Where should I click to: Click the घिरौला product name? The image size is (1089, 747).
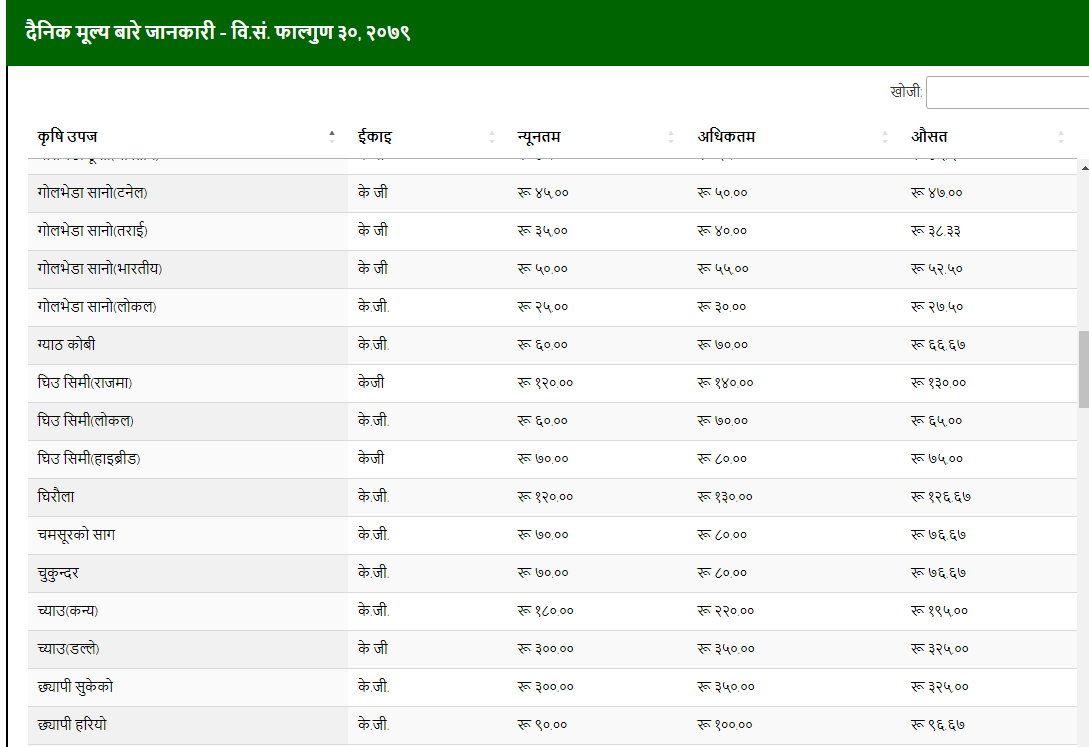56,497
